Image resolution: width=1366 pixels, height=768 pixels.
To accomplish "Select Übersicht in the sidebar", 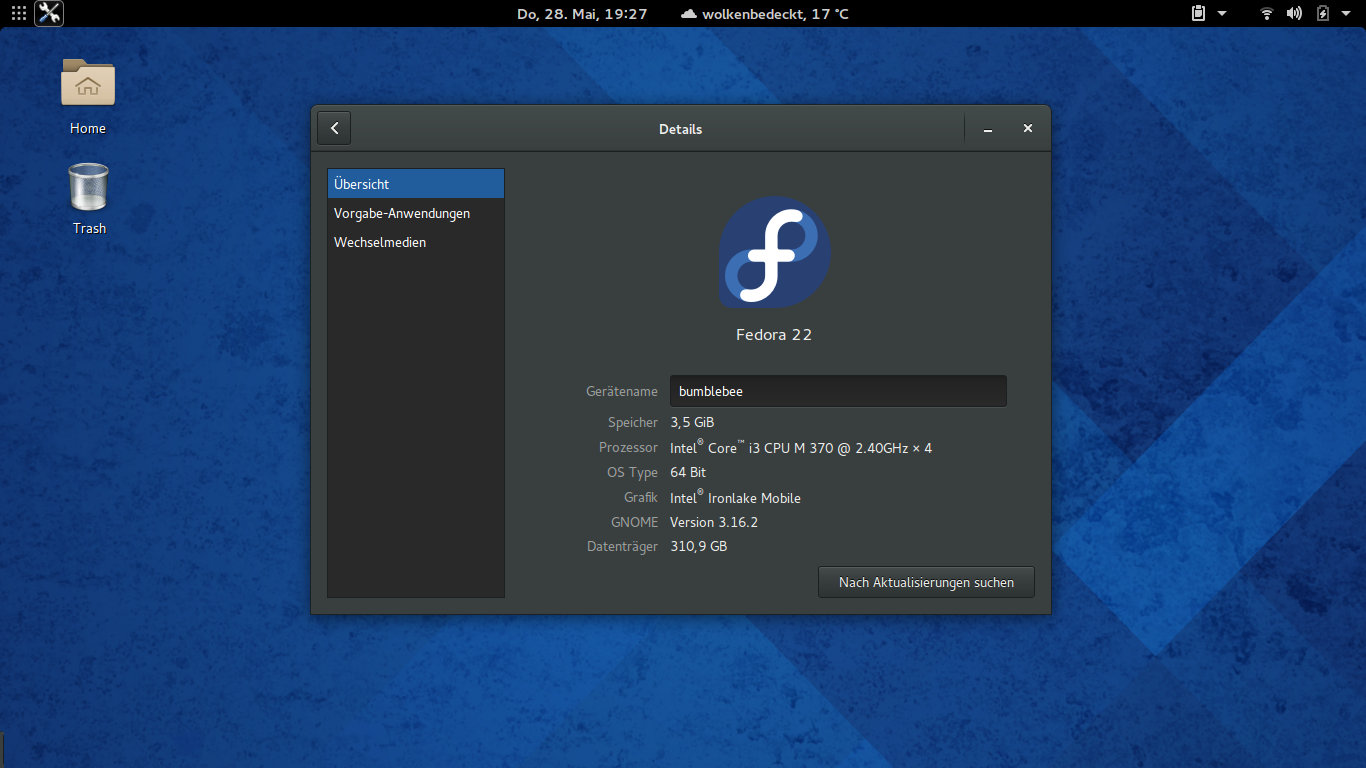I will pos(416,184).
